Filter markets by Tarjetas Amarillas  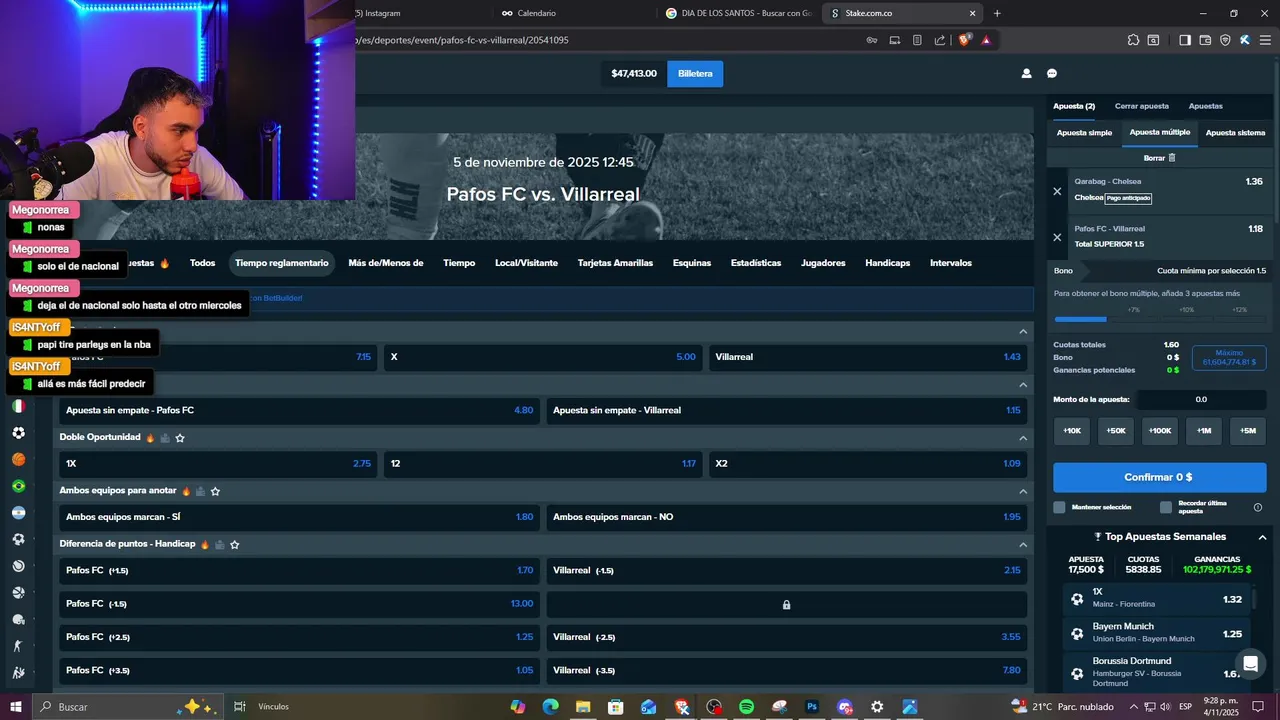click(615, 263)
